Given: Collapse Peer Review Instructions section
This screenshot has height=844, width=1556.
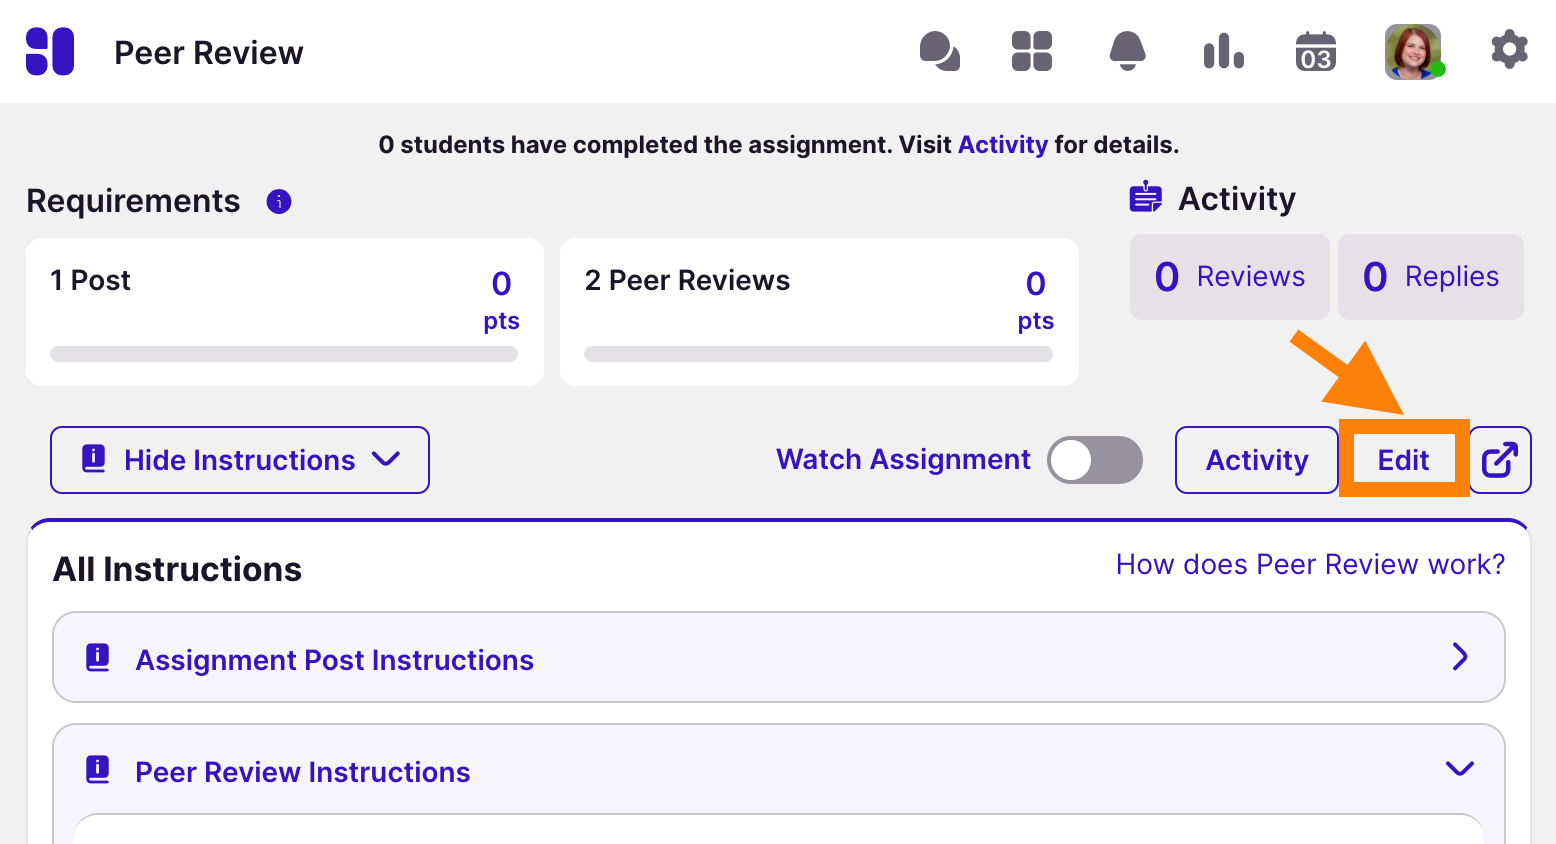Looking at the screenshot, I should [778, 770].
